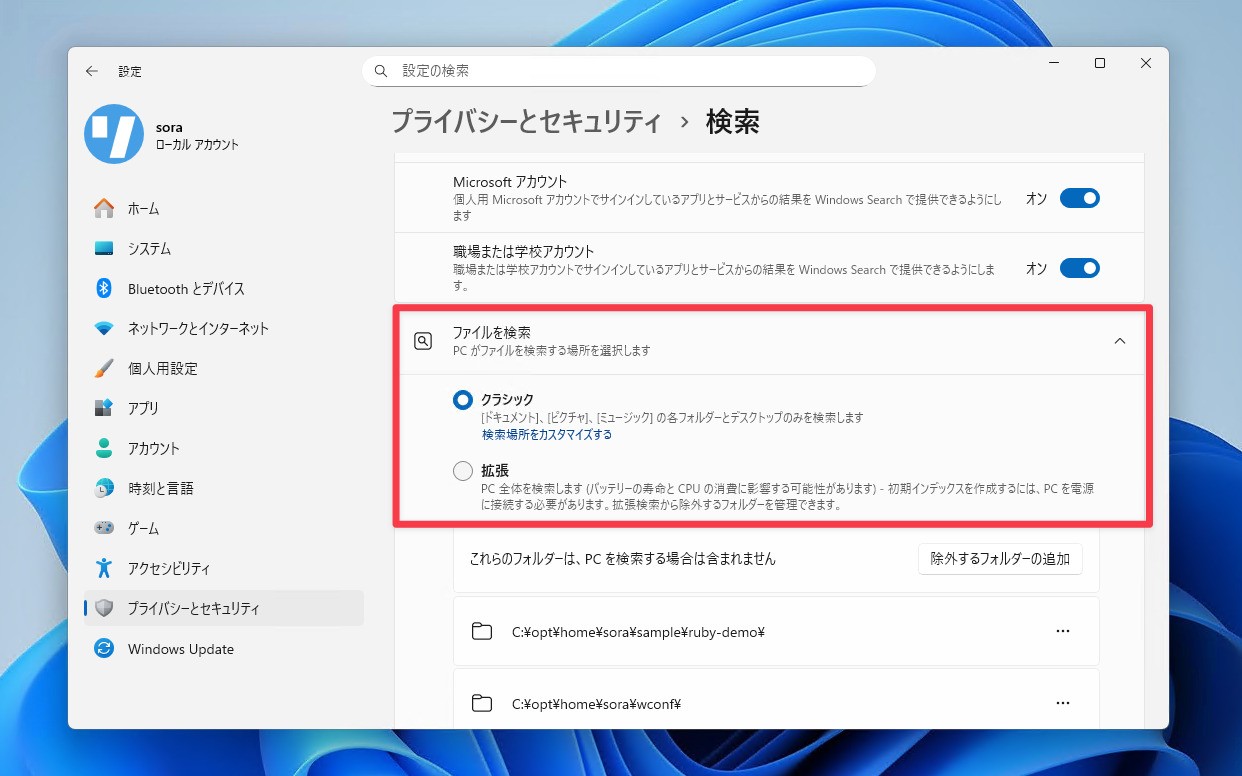The image size is (1242, 776).
Task: Open more options for ruby-demo folder
Action: (1062, 631)
